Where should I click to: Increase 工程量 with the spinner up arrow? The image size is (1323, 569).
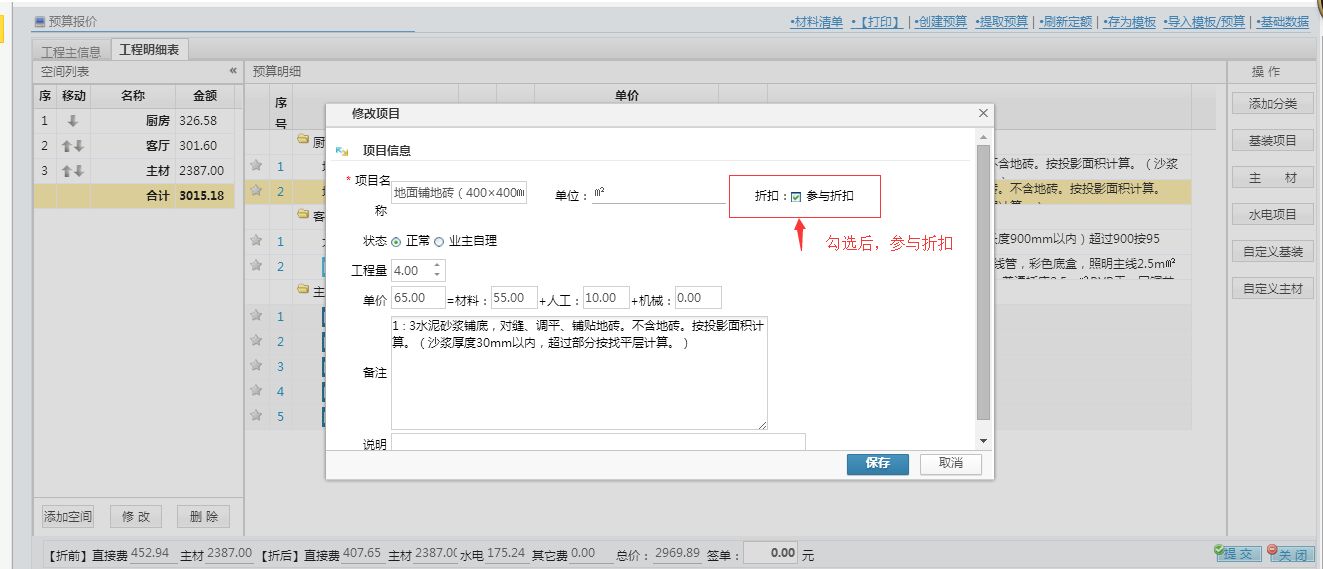tap(438, 265)
